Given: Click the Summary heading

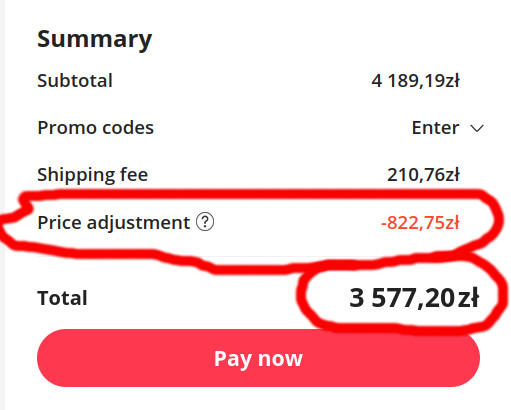Looking at the screenshot, I should (x=95, y=39).
